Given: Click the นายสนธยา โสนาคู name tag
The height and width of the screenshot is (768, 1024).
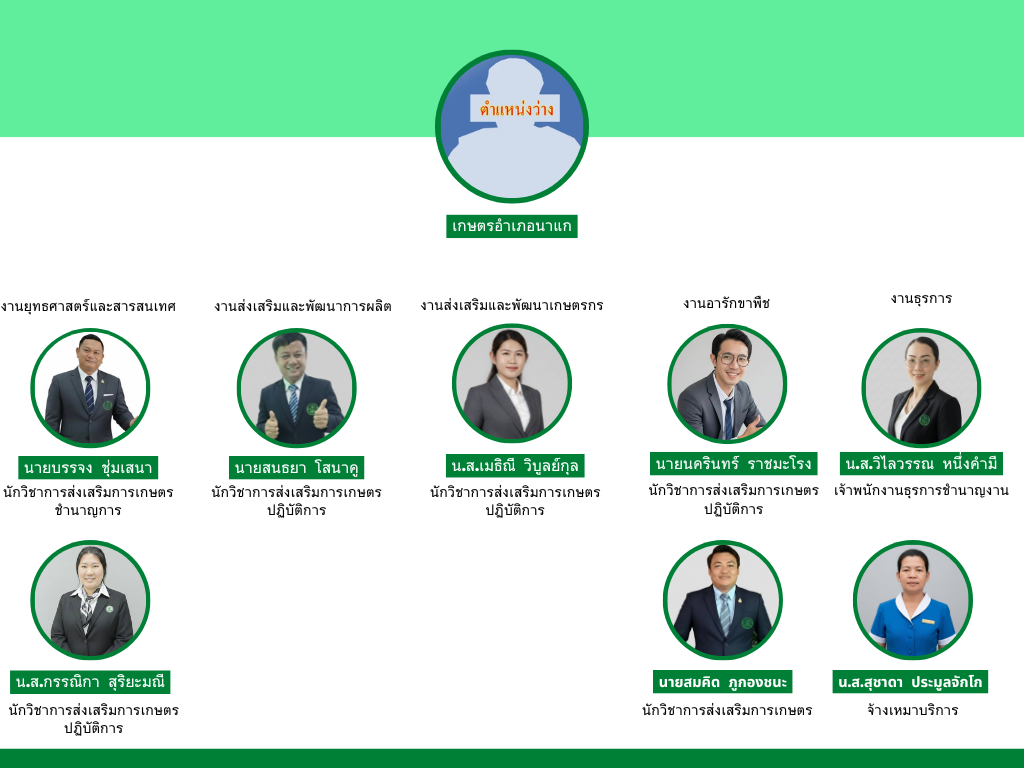Looking at the screenshot, I should click(x=296, y=468).
